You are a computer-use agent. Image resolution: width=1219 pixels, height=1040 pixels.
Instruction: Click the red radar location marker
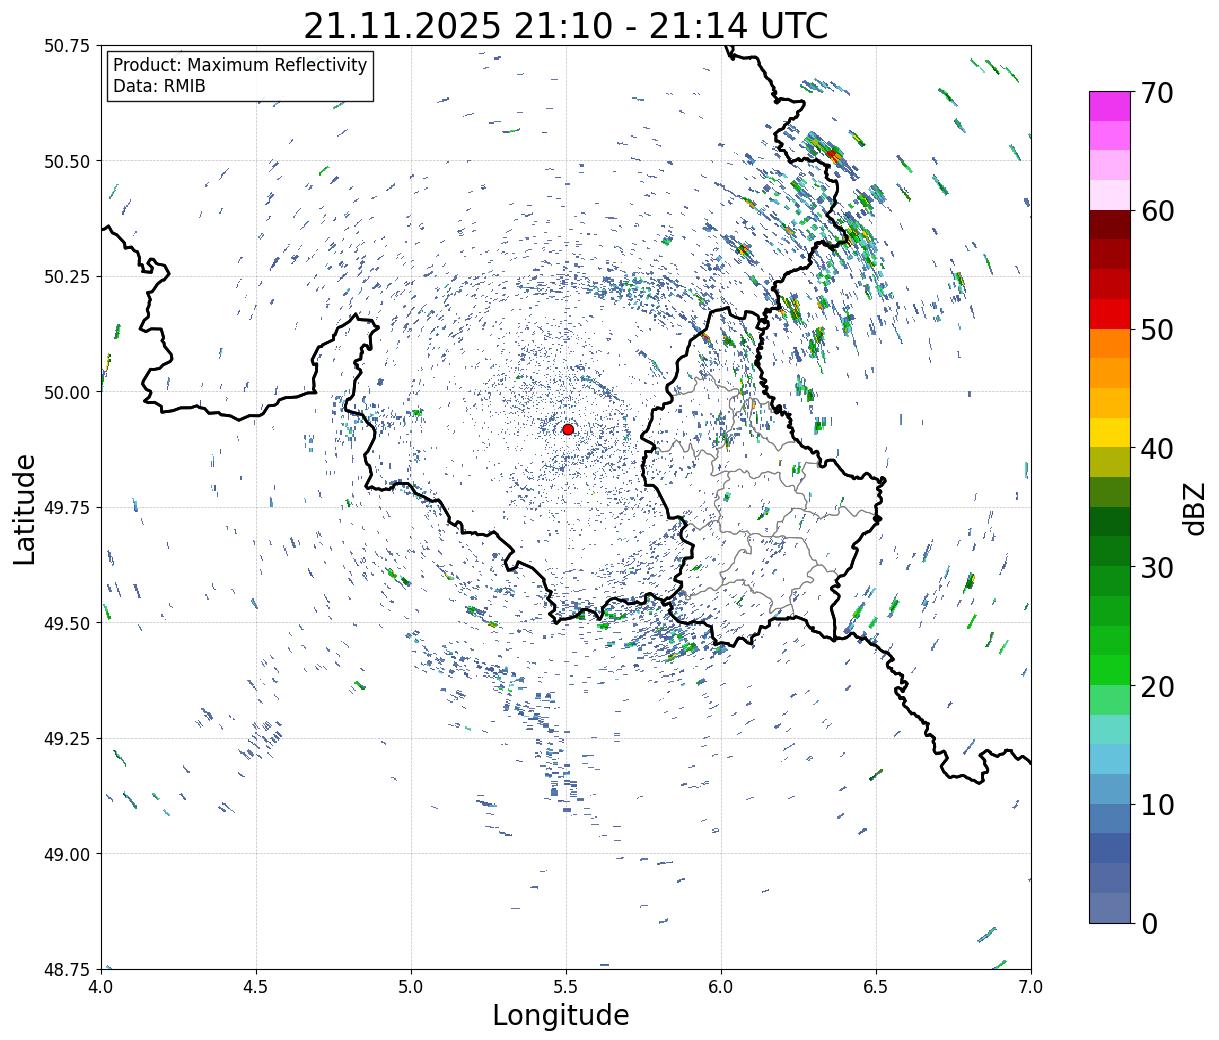tap(568, 429)
